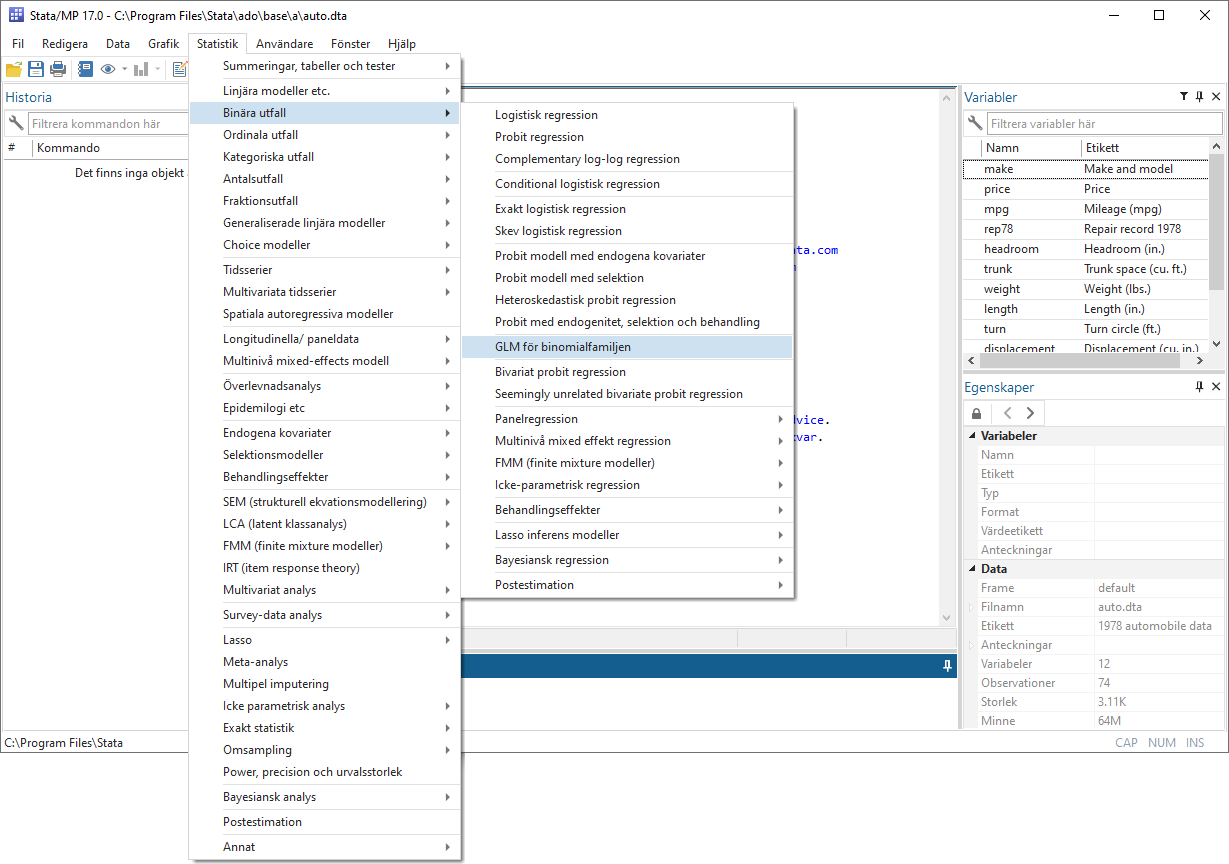
Task: Choose Logistisk regression from the submenu
Action: tap(546, 114)
